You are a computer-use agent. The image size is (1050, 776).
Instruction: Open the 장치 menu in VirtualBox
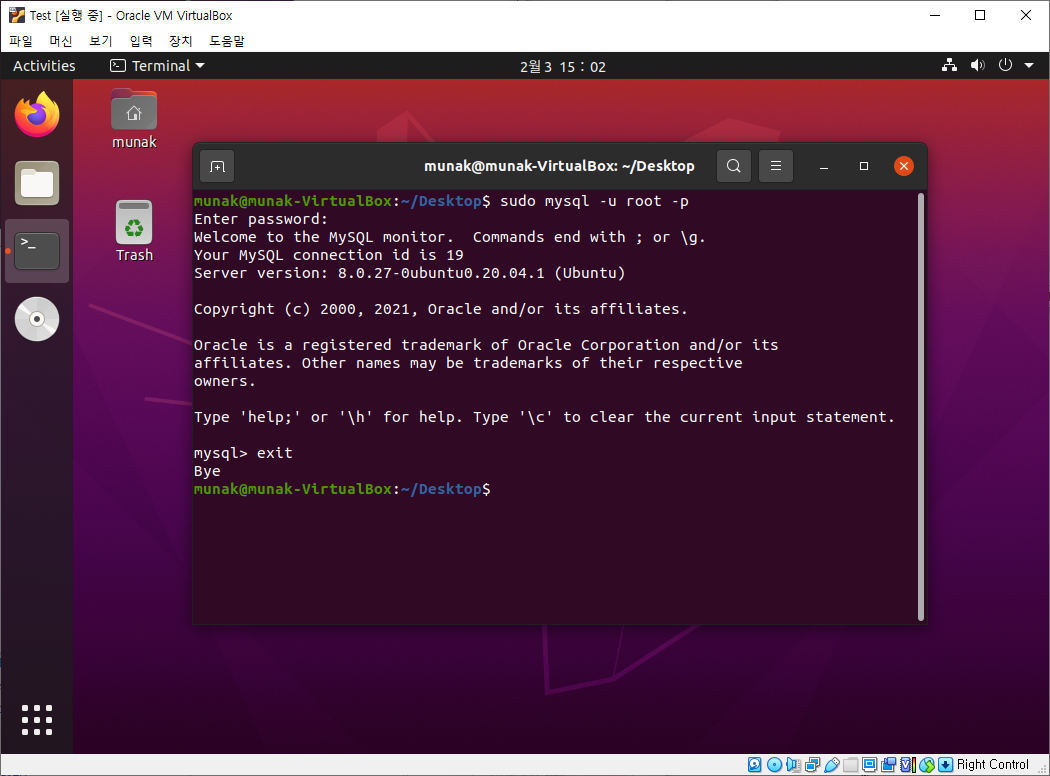(180, 41)
